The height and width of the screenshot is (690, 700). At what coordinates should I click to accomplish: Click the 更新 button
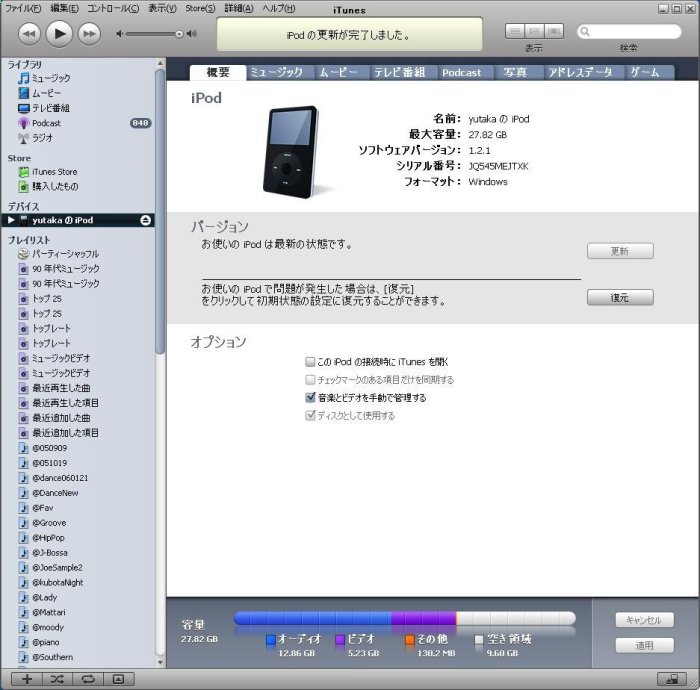[620, 251]
